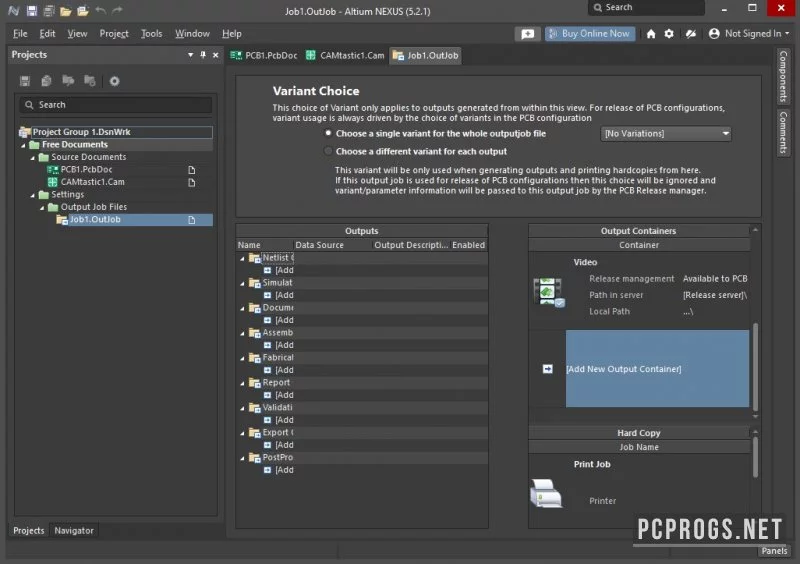Open the feedback message icon
800x564 pixels.
(x=528, y=34)
